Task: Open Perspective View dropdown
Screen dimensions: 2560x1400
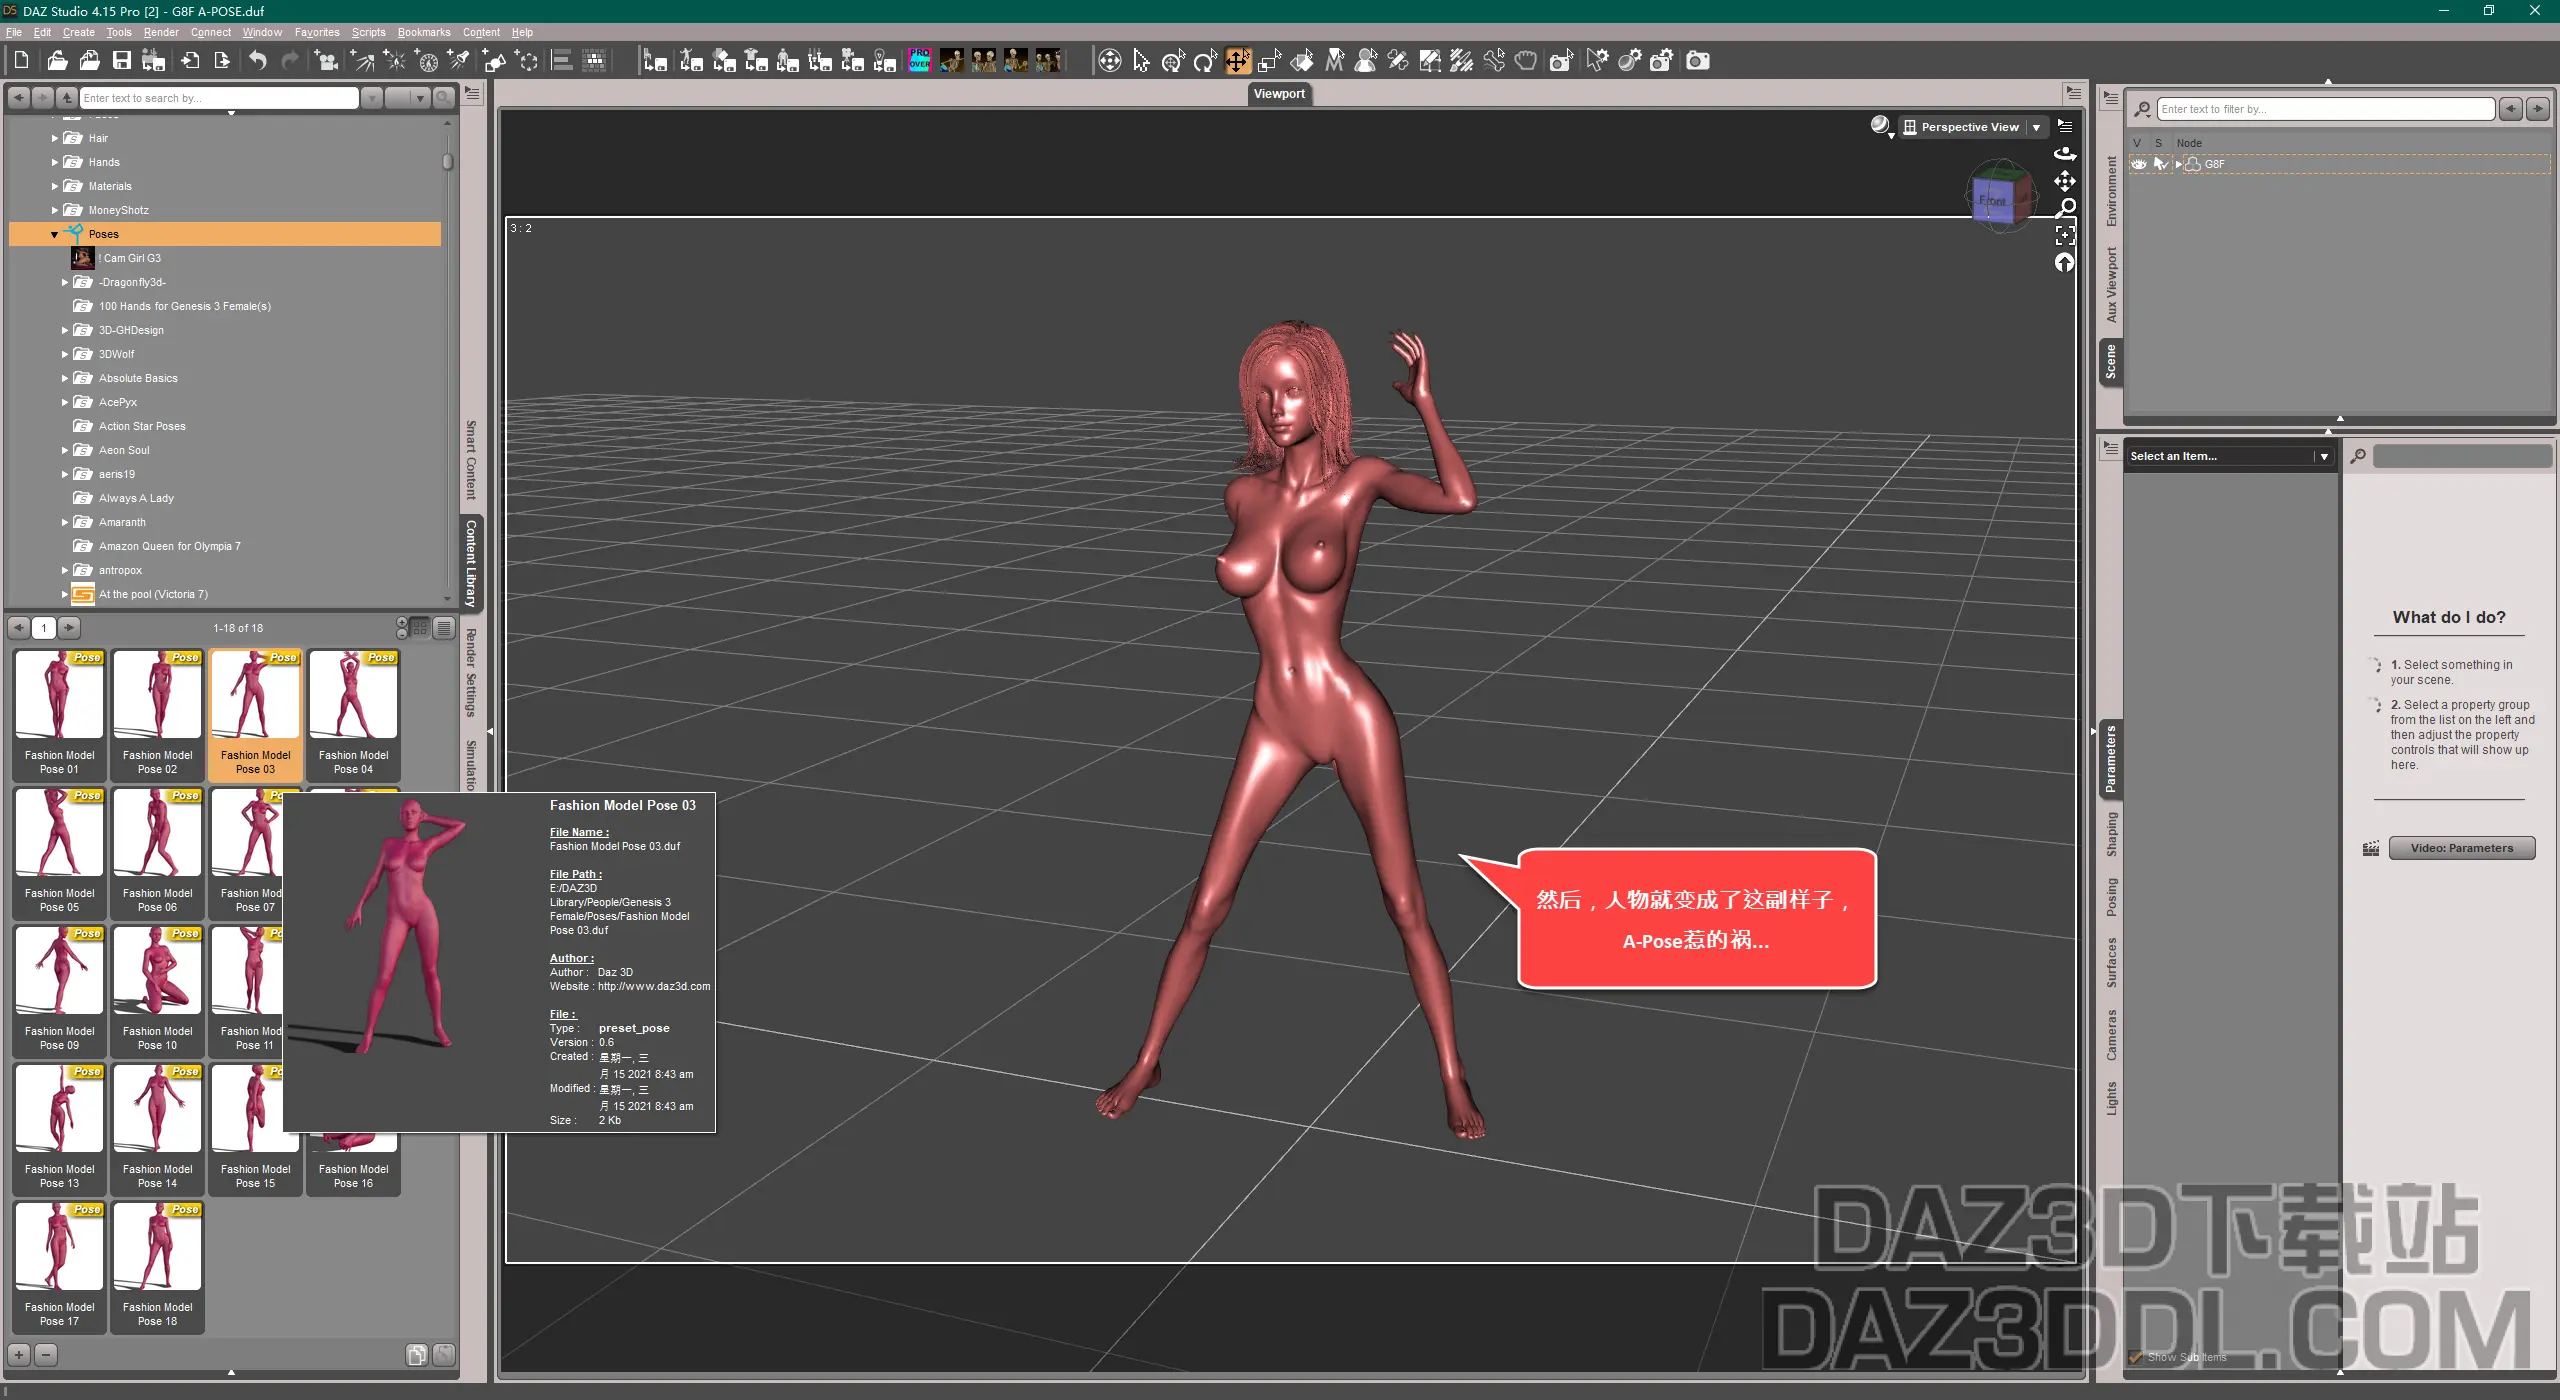Action: [x=1972, y=127]
